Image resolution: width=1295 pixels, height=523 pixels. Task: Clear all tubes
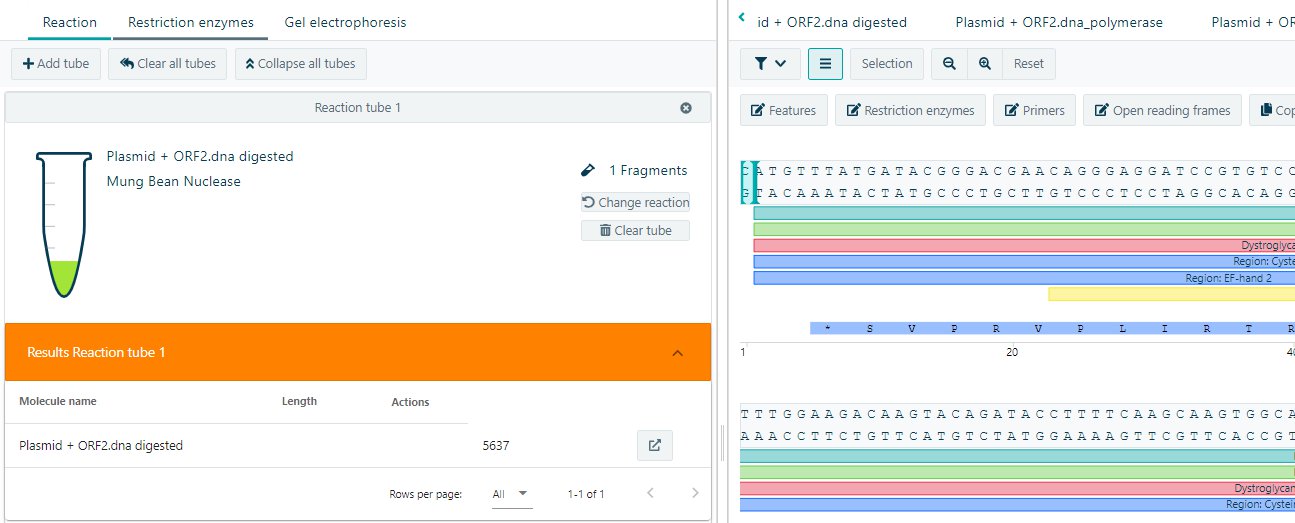168,64
